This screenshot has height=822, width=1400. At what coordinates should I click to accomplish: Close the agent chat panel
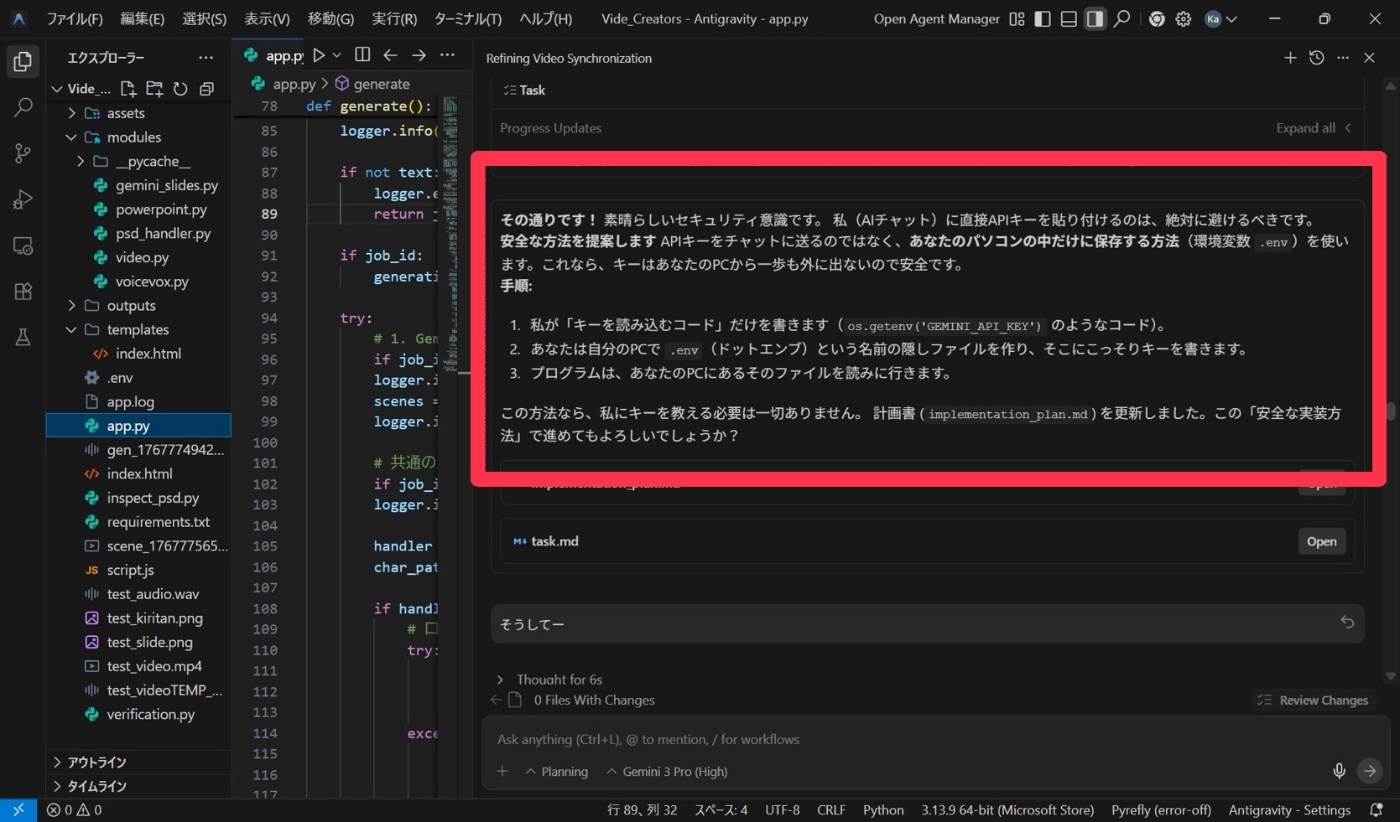[x=1370, y=58]
